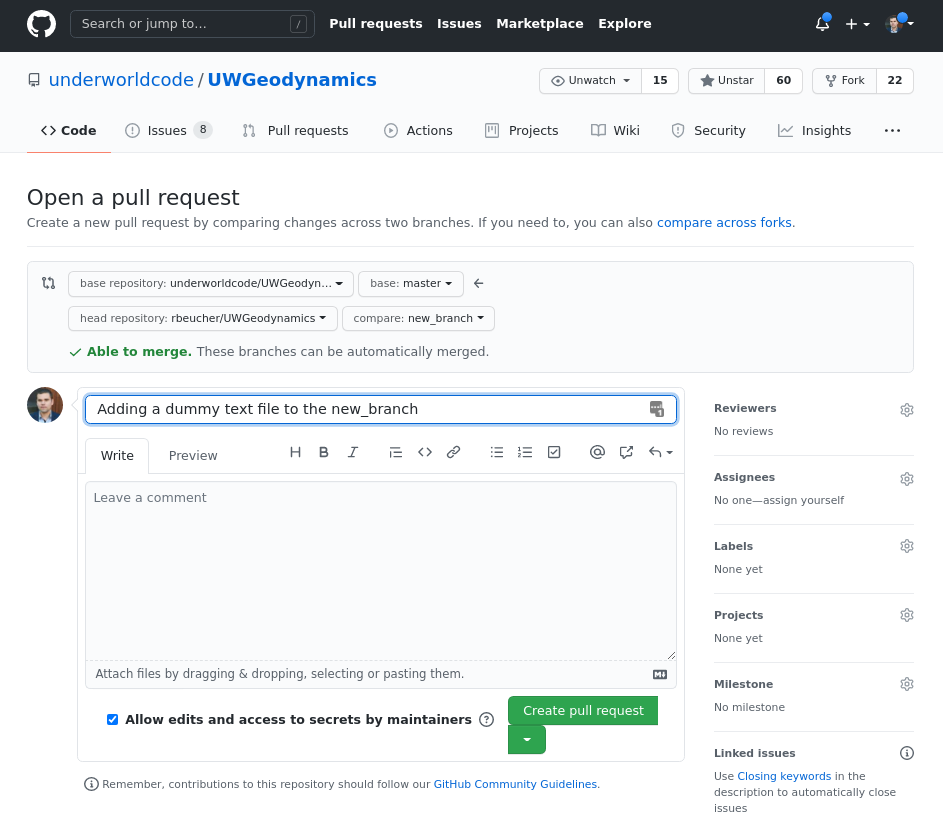Focus the pull request title field
This screenshot has width=943, height=831.
(380, 408)
